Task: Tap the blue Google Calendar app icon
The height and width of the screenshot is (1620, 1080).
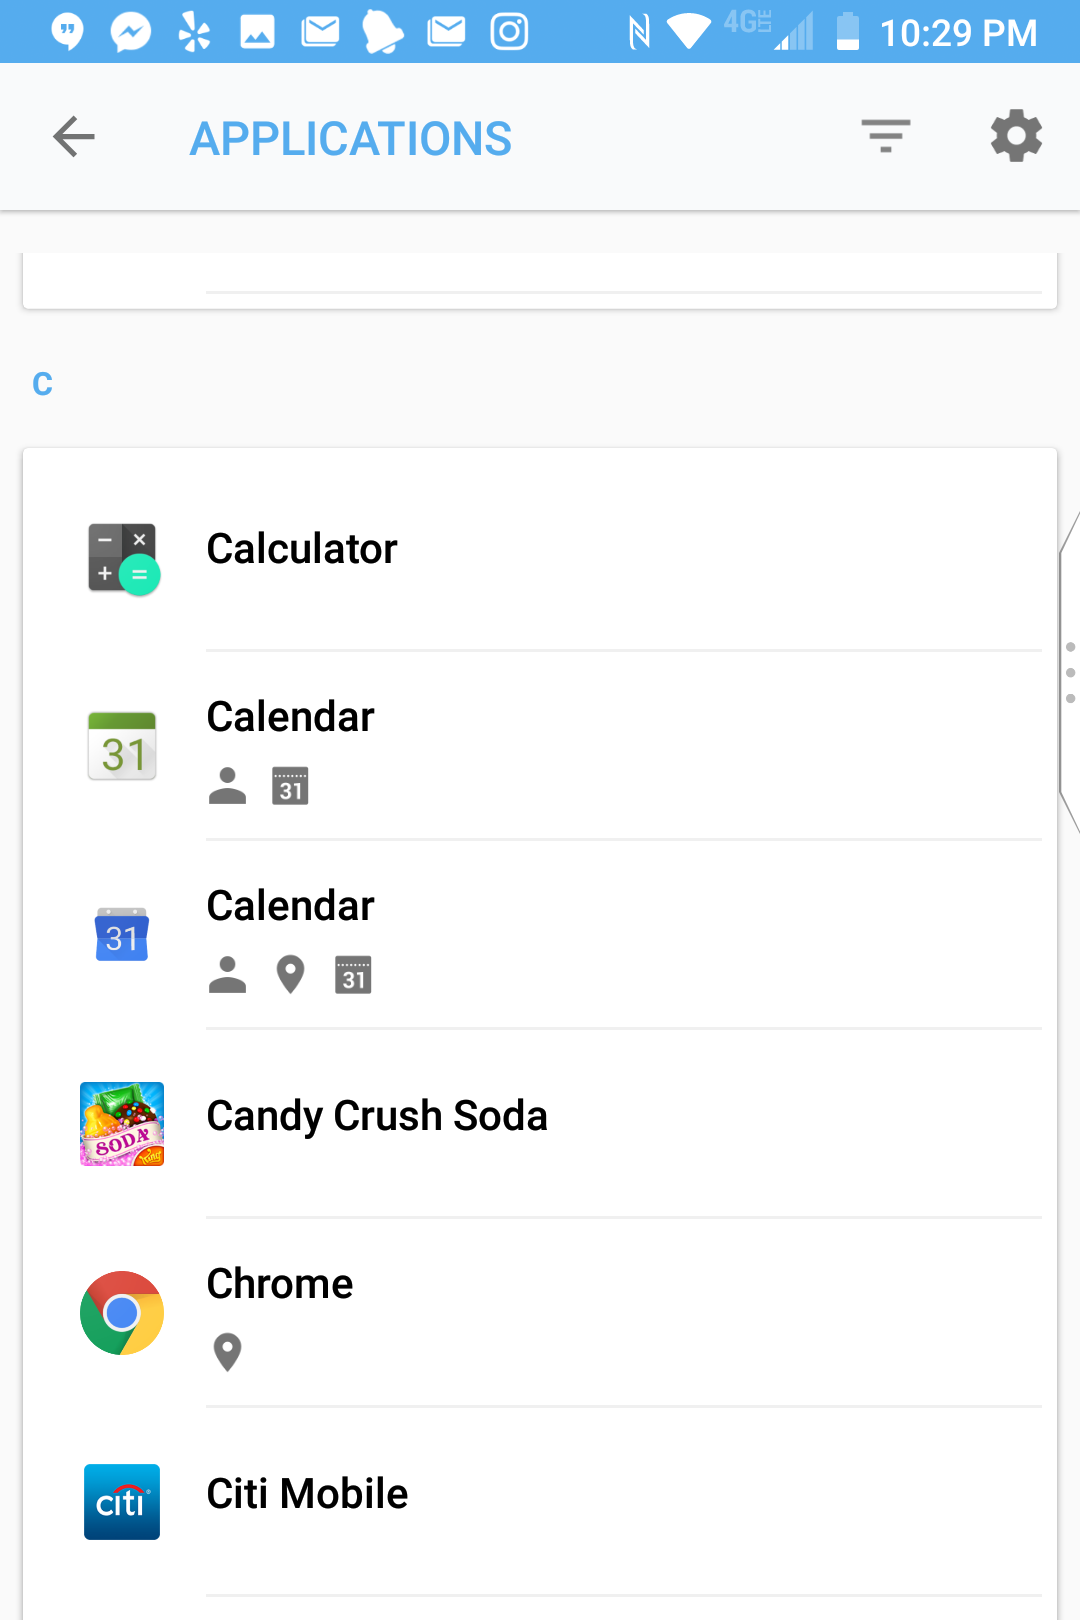Action: [x=122, y=935]
